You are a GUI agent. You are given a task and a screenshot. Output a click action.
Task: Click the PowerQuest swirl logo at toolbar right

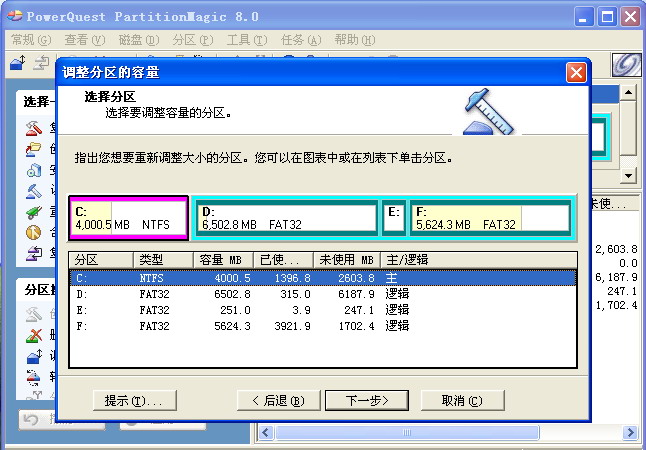[x=626, y=65]
